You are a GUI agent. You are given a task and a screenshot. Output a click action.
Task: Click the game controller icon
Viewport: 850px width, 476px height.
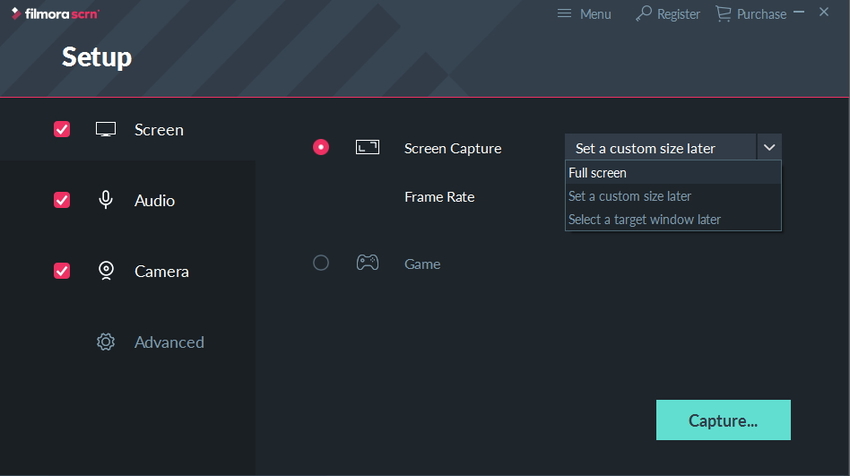click(x=368, y=263)
